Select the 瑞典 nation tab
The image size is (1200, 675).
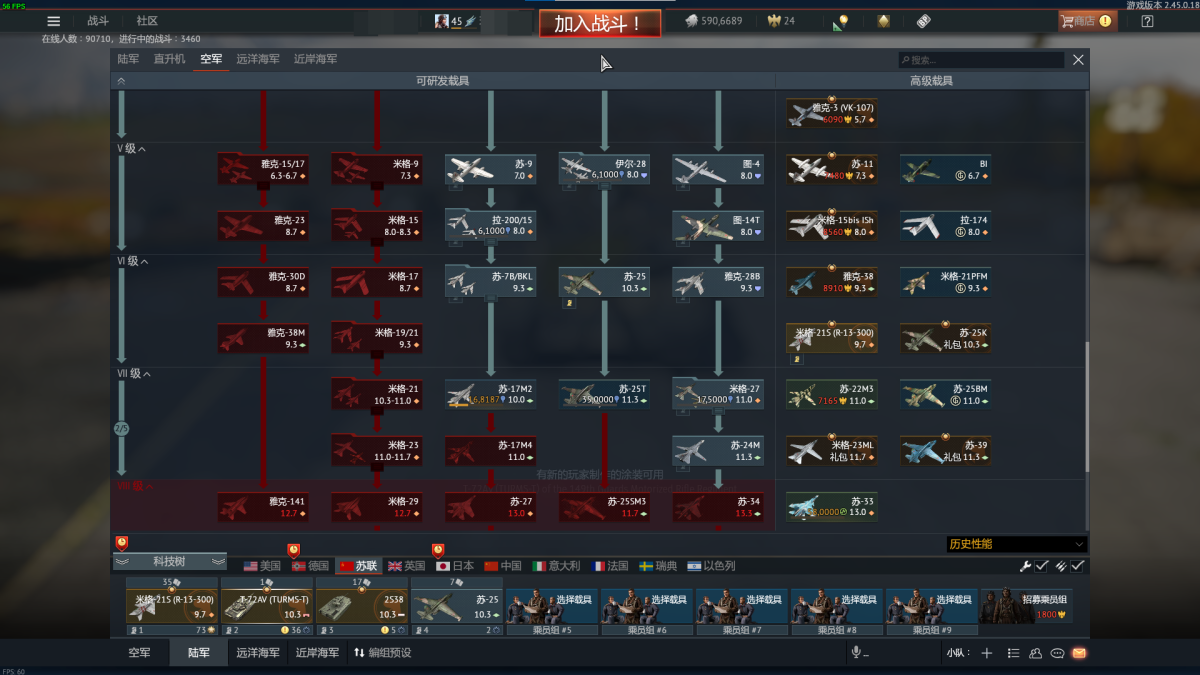coord(658,566)
